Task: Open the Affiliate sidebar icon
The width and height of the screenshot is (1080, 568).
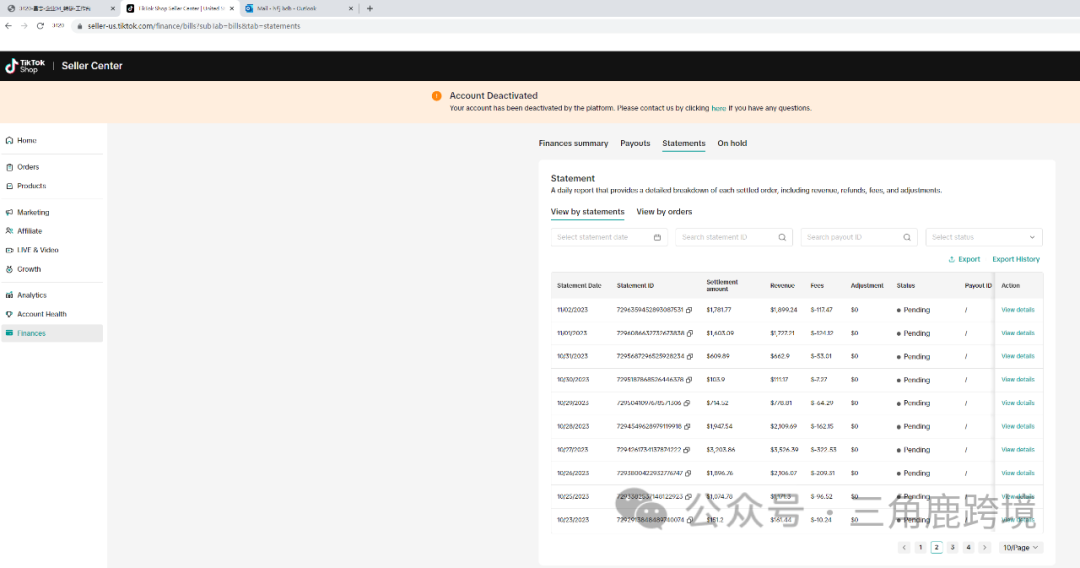Action: tap(10, 231)
